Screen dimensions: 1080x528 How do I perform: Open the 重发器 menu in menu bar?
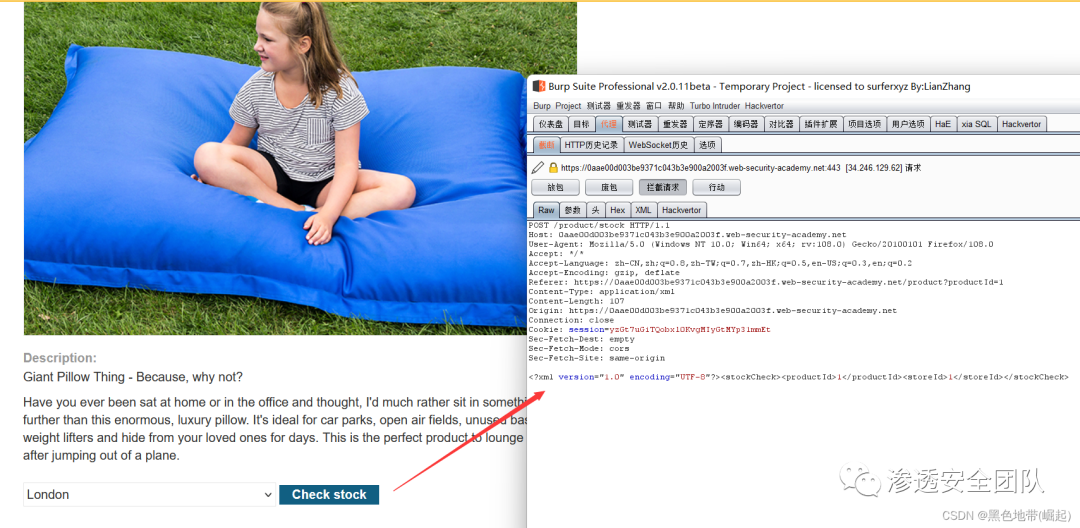click(x=628, y=106)
